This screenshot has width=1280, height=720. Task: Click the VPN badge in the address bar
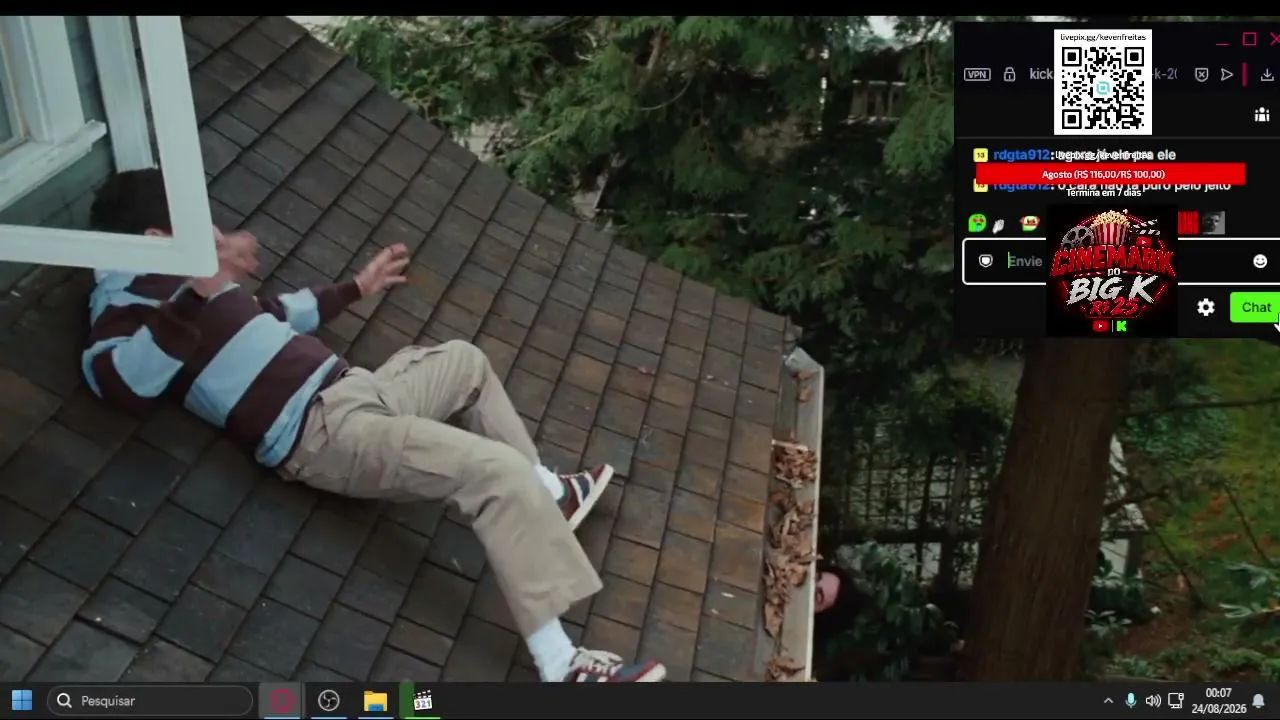(x=977, y=74)
